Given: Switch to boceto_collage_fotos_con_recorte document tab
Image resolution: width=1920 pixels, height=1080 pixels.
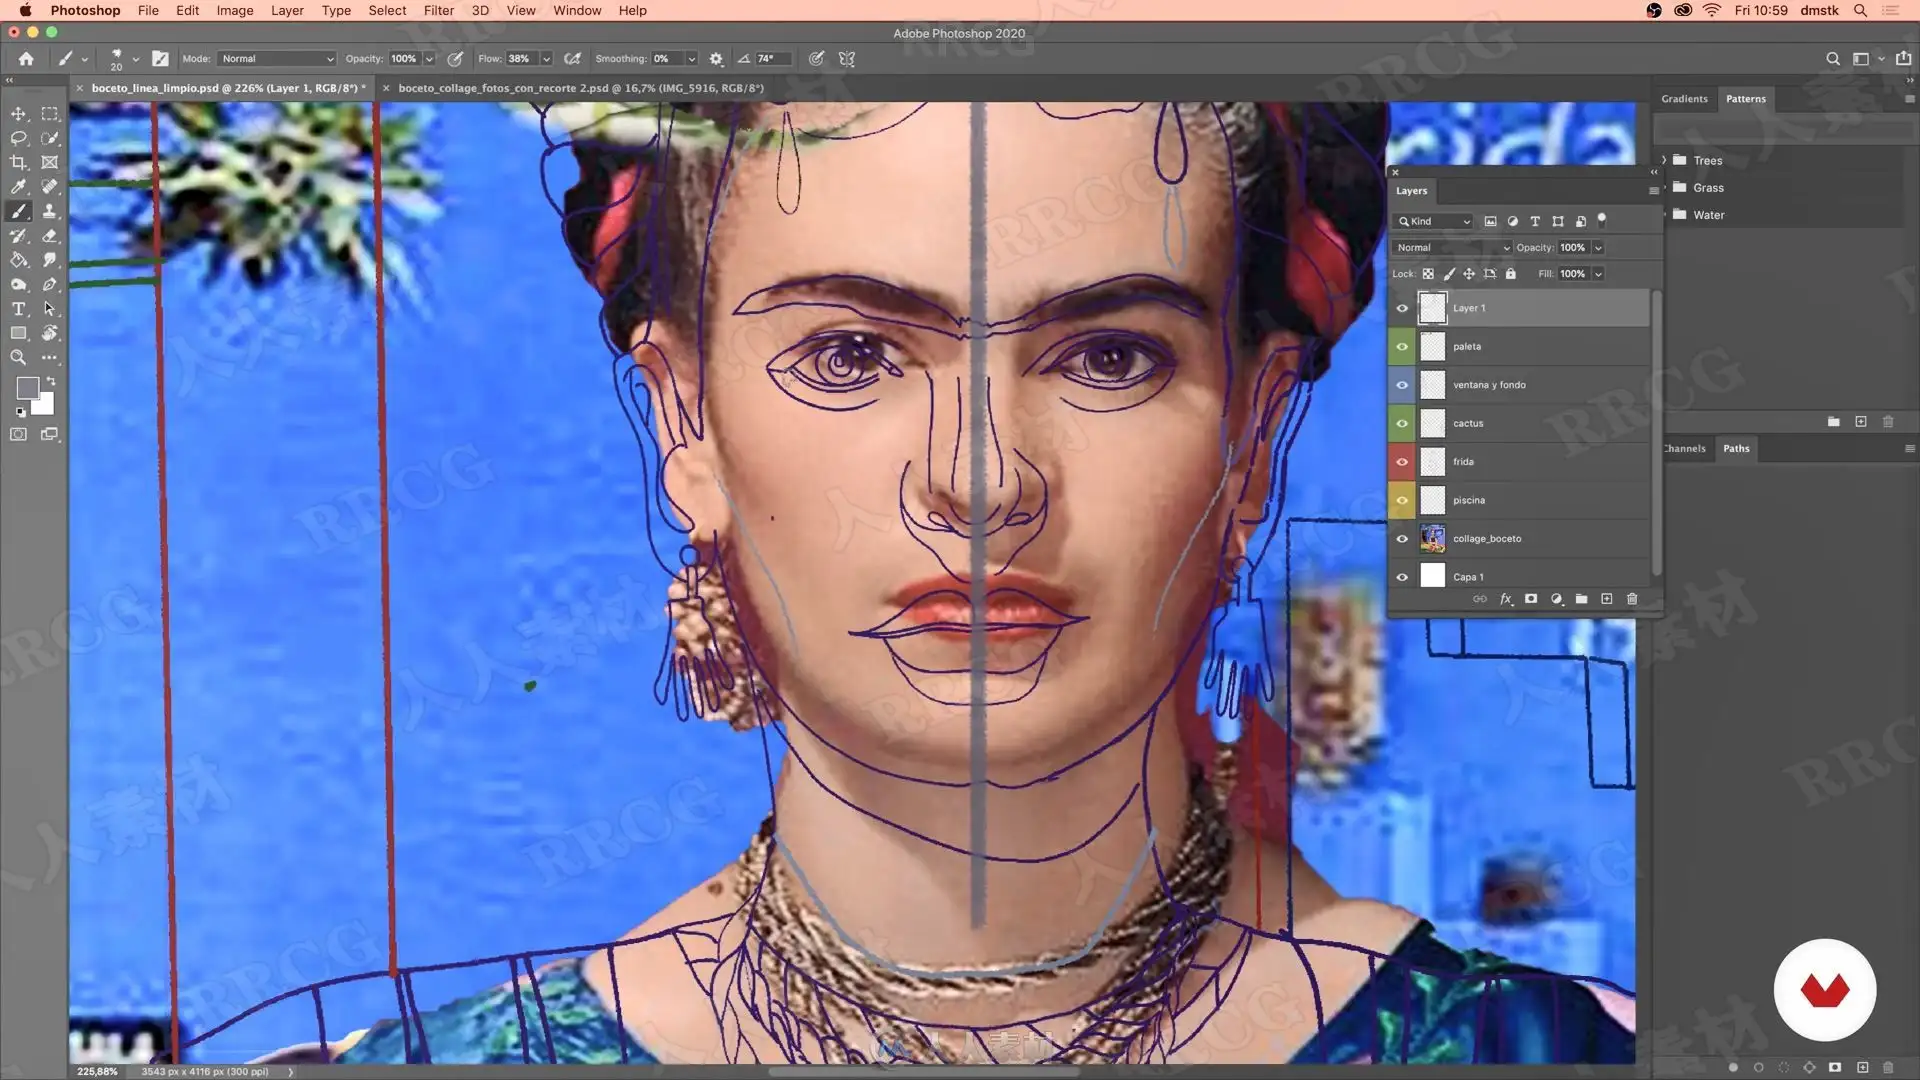Looking at the screenshot, I should [x=581, y=88].
